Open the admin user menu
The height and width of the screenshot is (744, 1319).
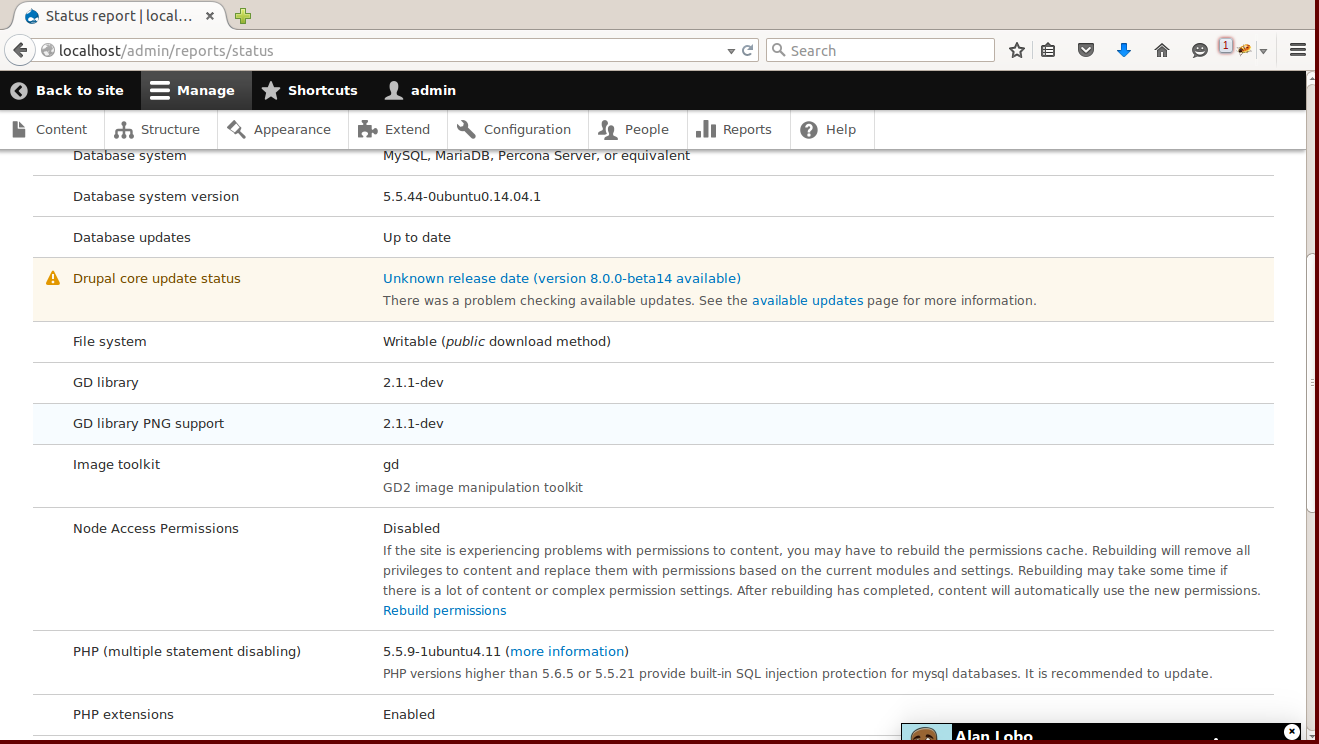tap(421, 90)
